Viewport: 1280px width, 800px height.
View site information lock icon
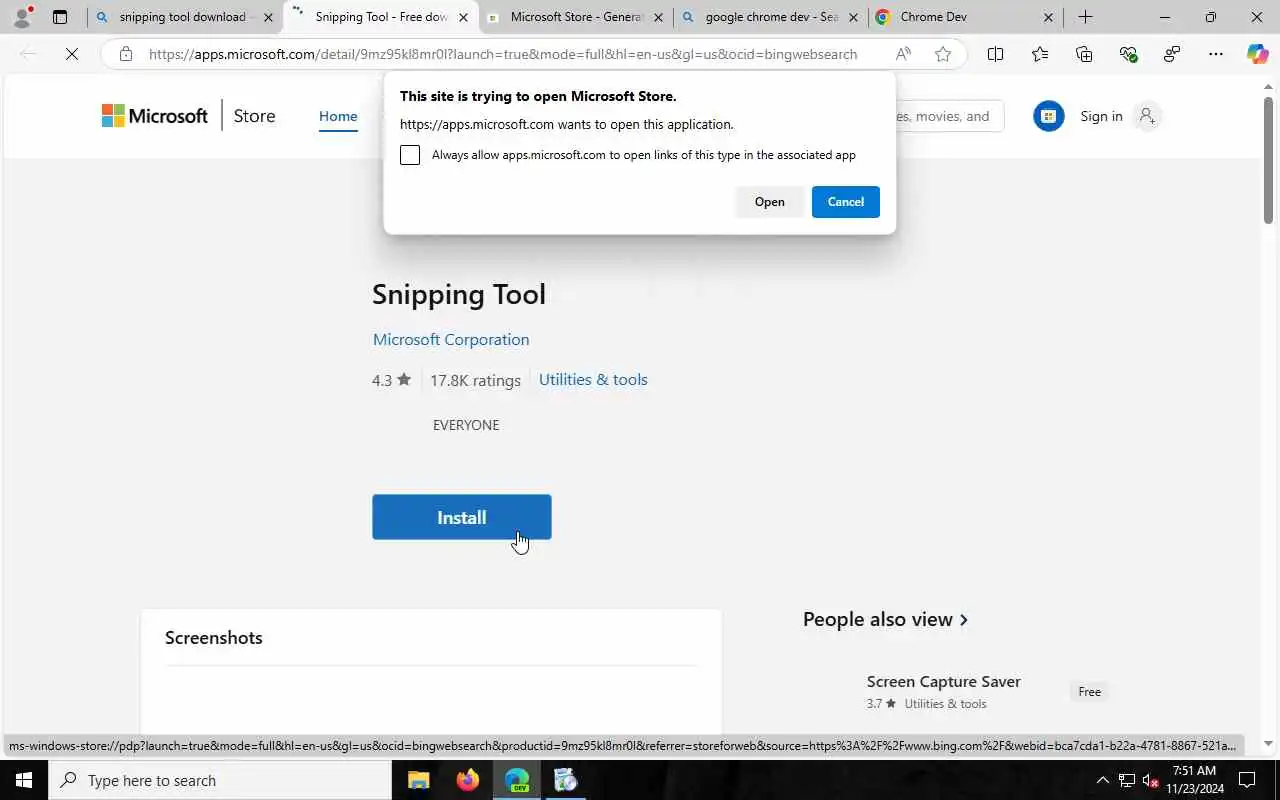coord(125,54)
